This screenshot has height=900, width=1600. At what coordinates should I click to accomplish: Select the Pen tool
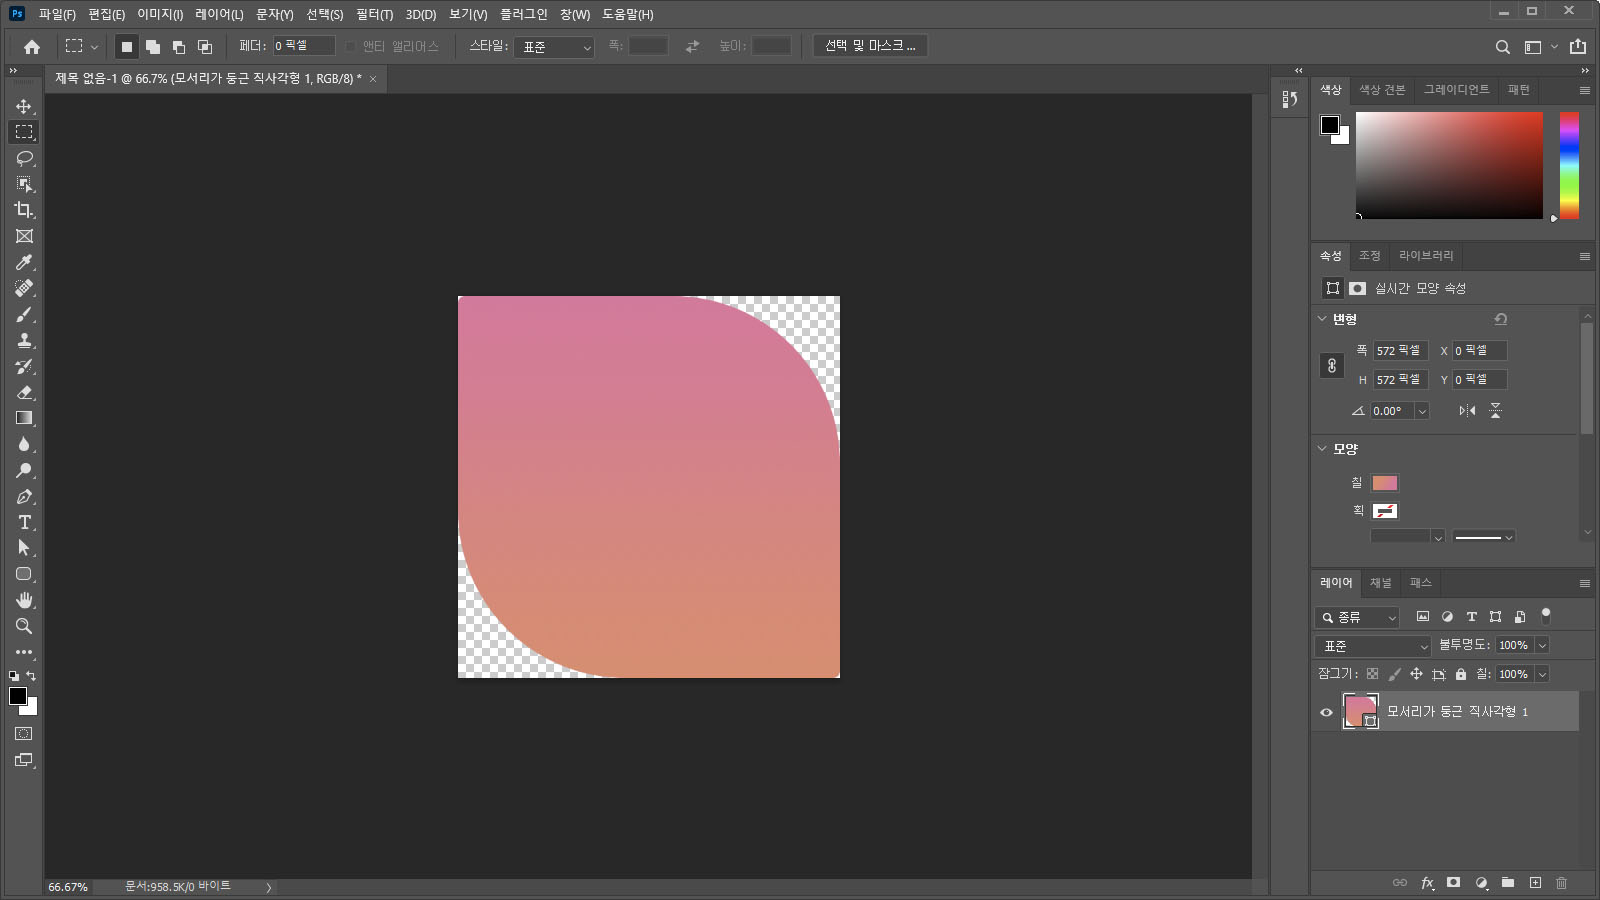(24, 496)
